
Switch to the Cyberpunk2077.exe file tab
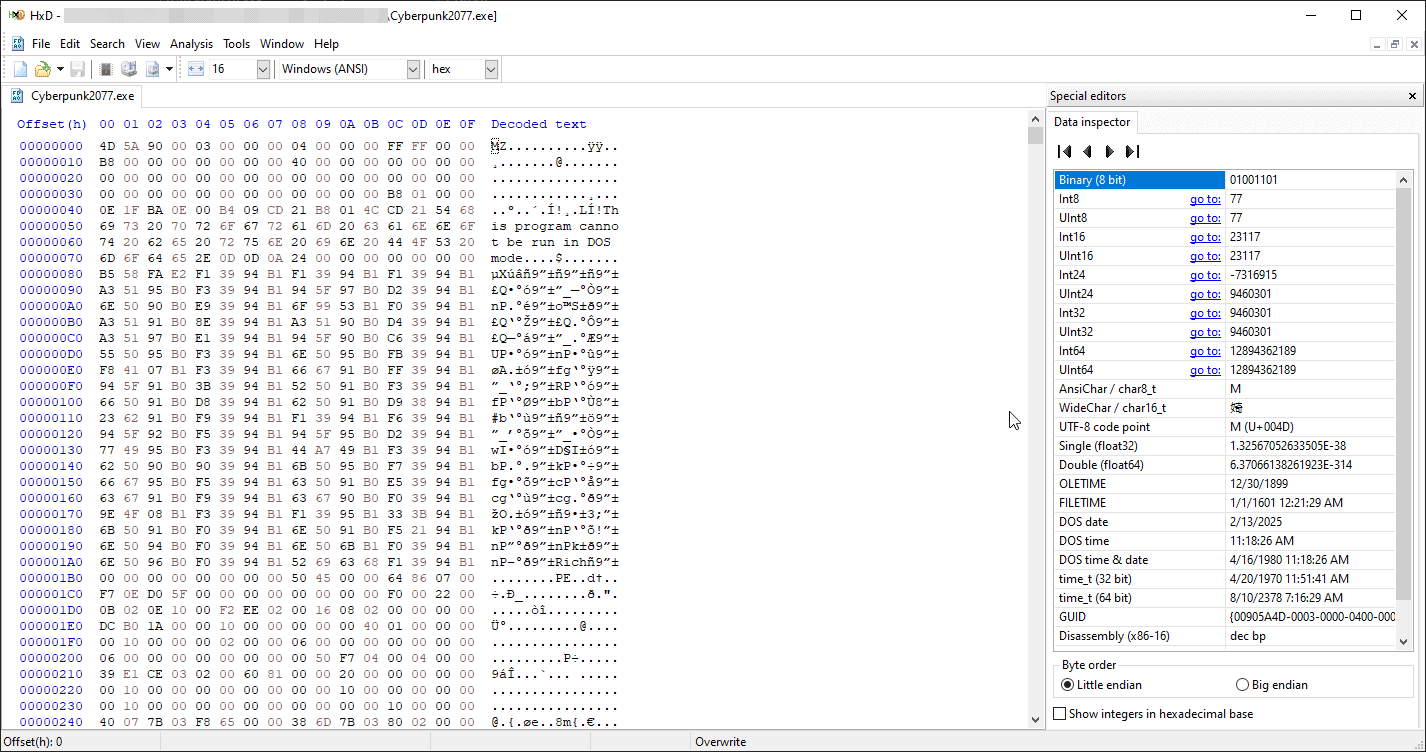click(72, 96)
